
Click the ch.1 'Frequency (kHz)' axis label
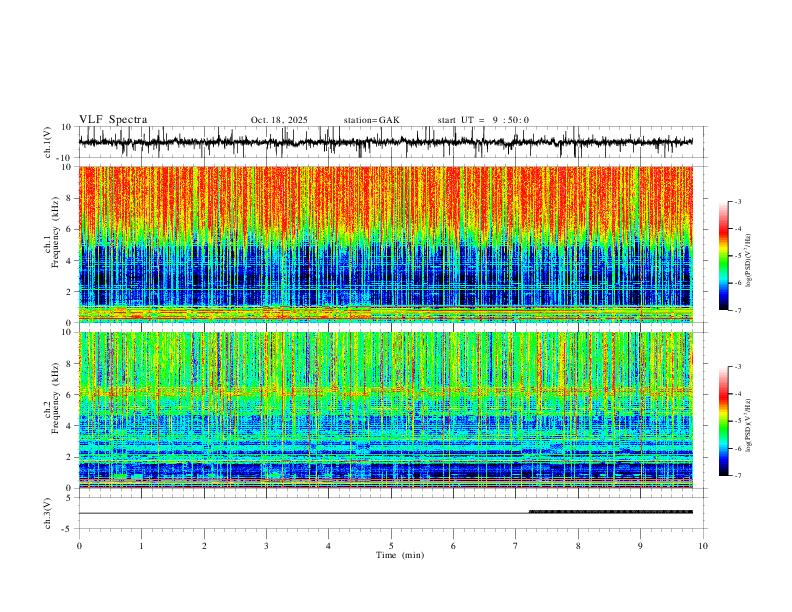55,232
